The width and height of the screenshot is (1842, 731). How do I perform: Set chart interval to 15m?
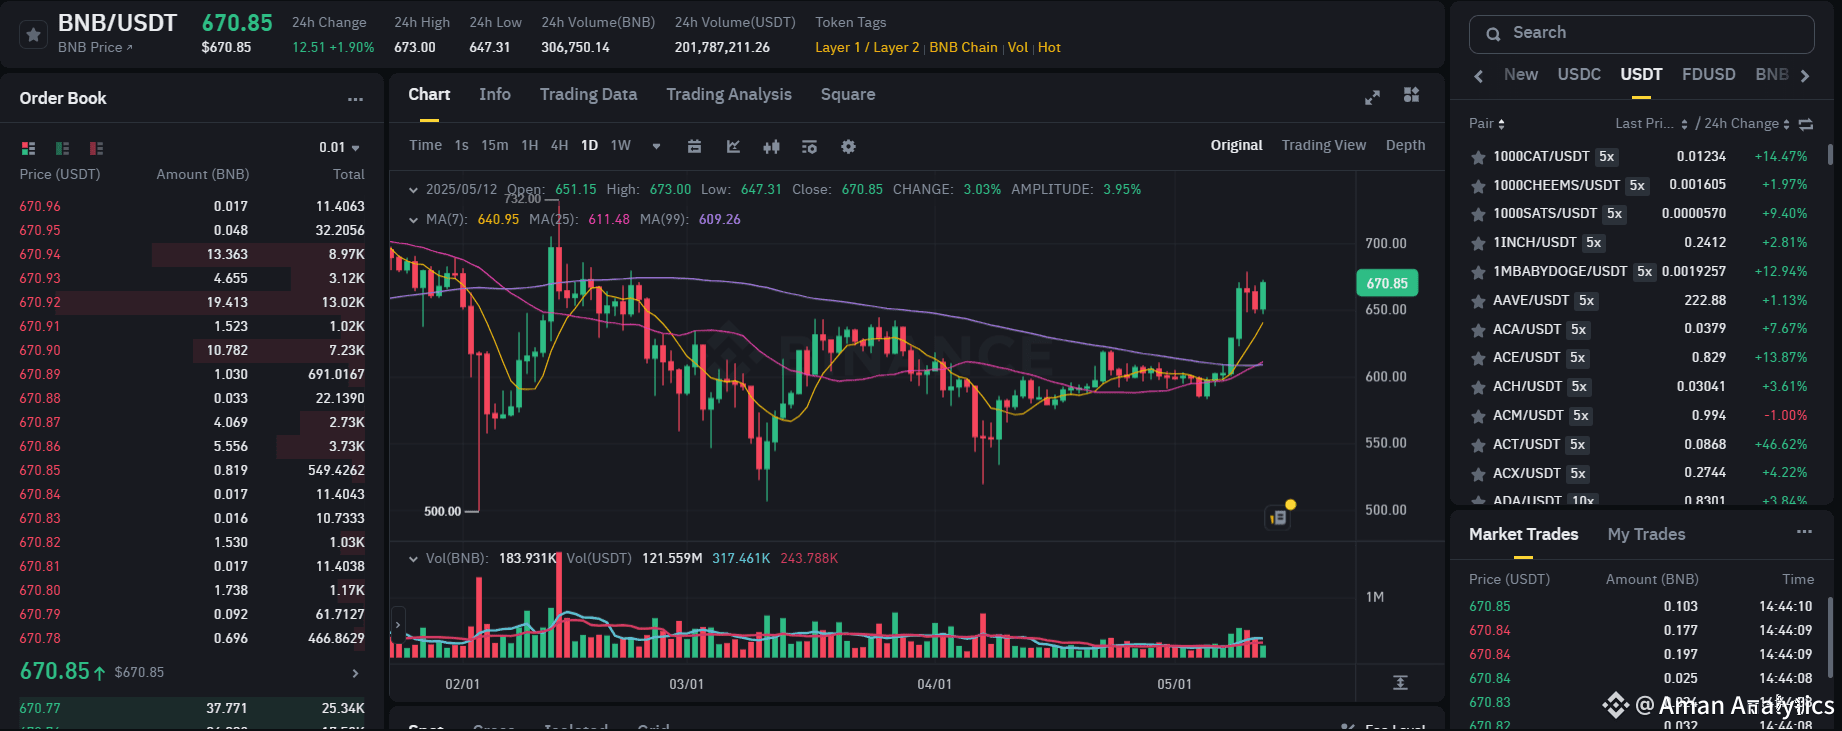[x=494, y=145]
